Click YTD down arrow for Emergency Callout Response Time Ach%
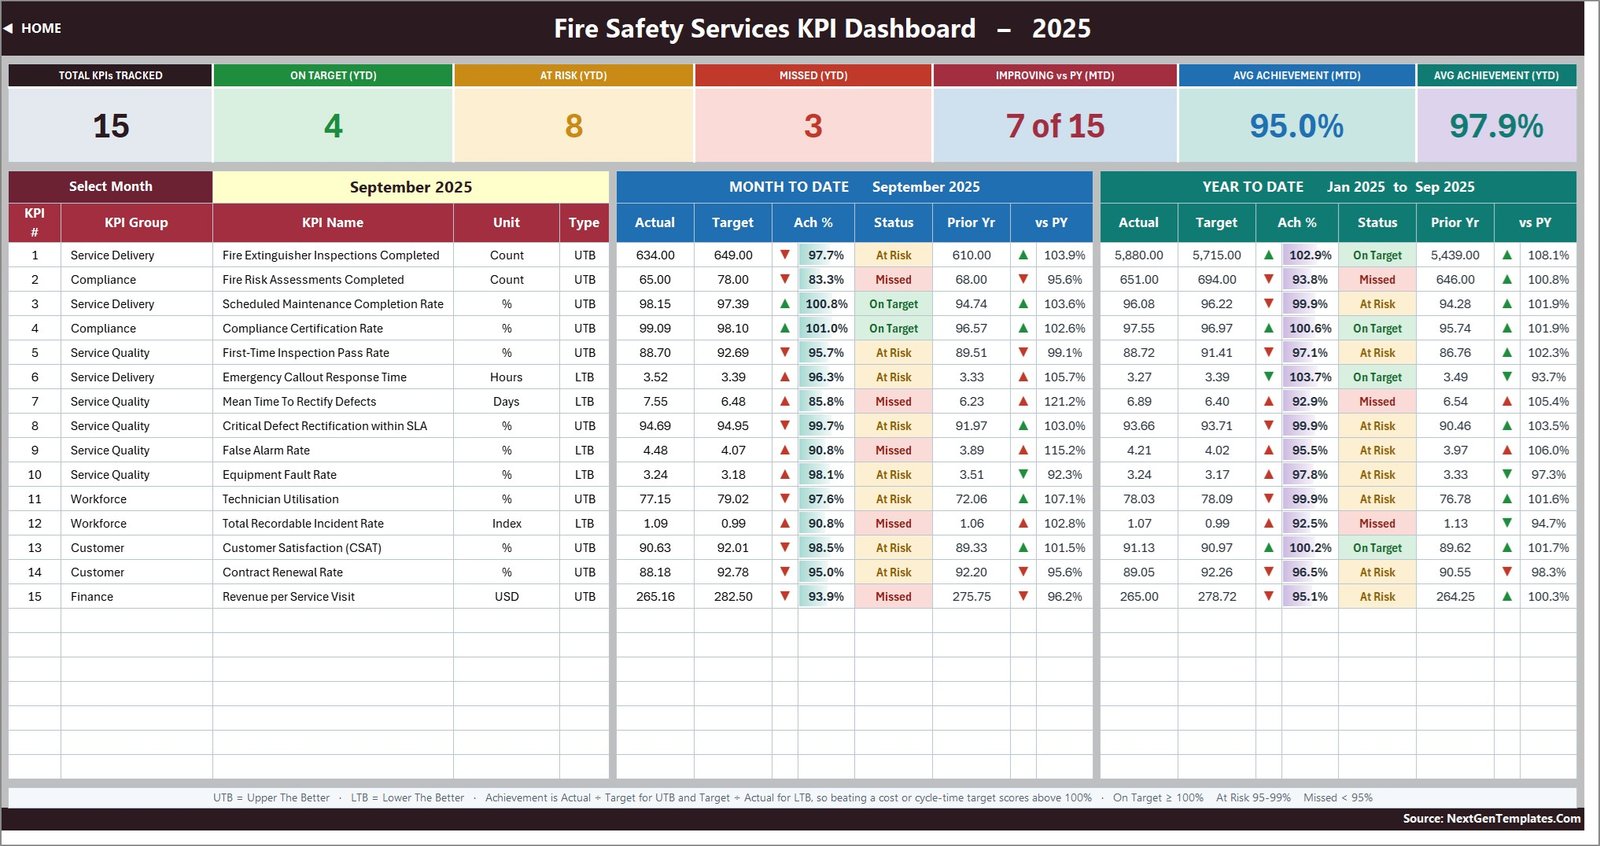The image size is (1600, 846). (x=1269, y=377)
